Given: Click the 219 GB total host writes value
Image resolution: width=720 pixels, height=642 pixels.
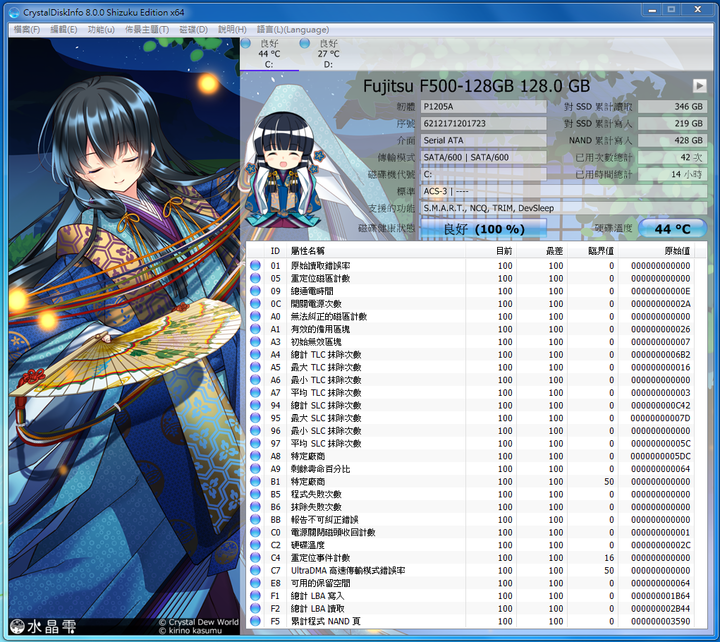Looking at the screenshot, I should [x=672, y=124].
